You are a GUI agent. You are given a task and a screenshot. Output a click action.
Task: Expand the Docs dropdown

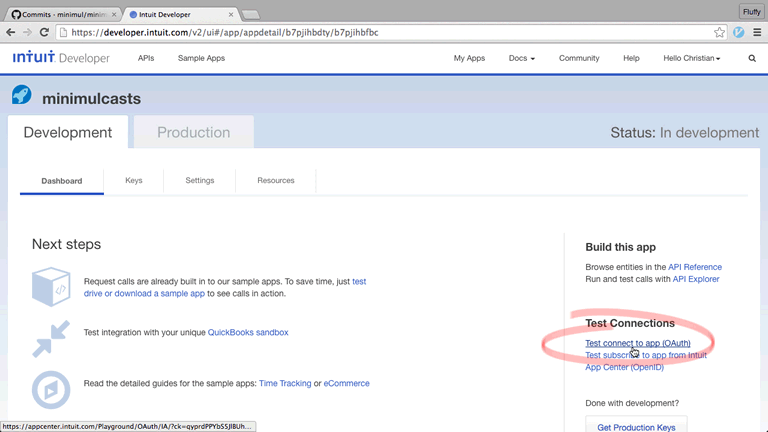pyautogui.click(x=522, y=58)
